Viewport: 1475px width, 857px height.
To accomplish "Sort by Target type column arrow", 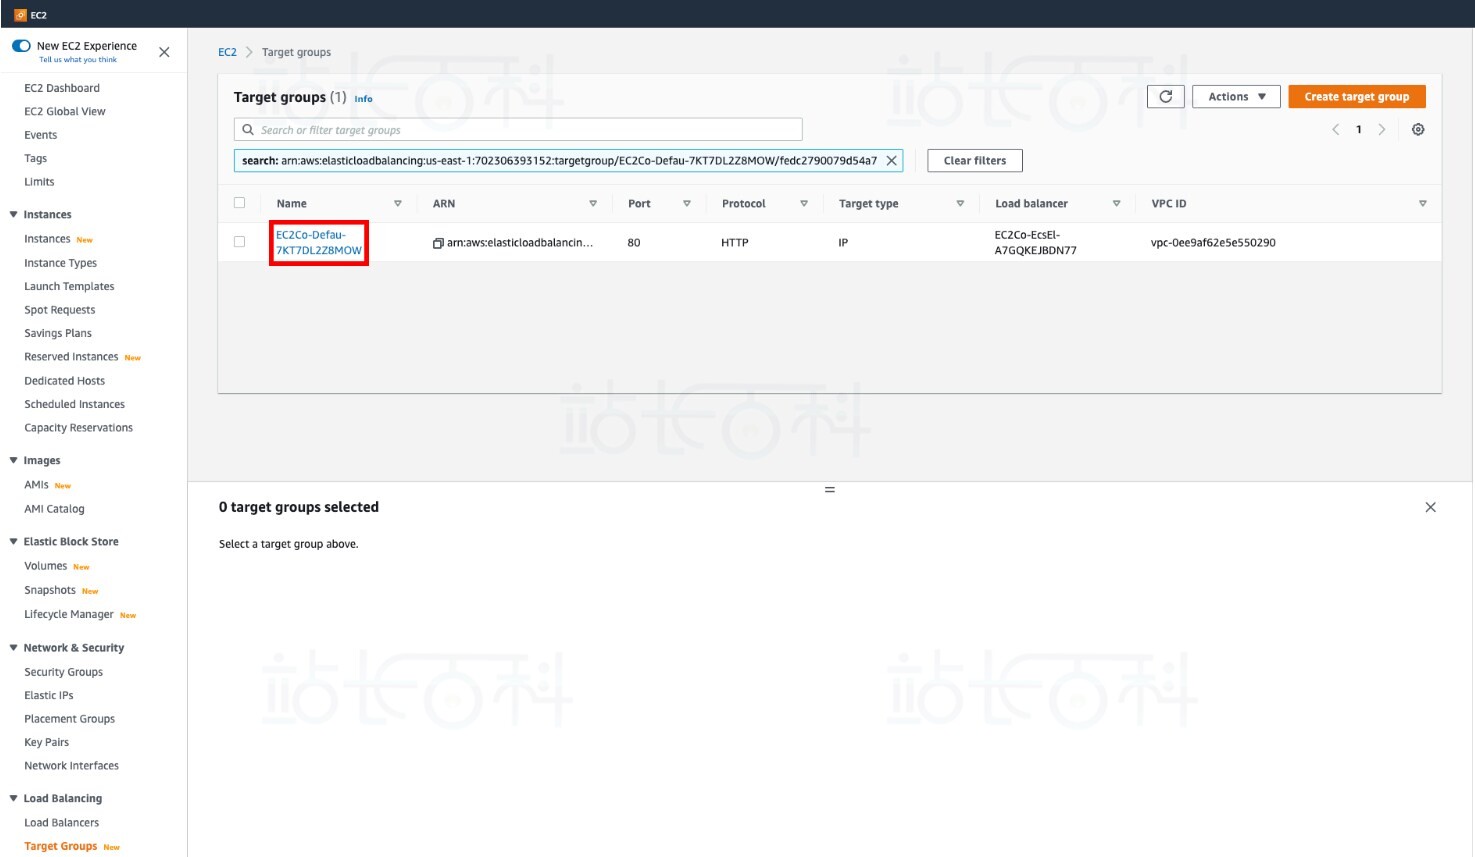I will 960,204.
